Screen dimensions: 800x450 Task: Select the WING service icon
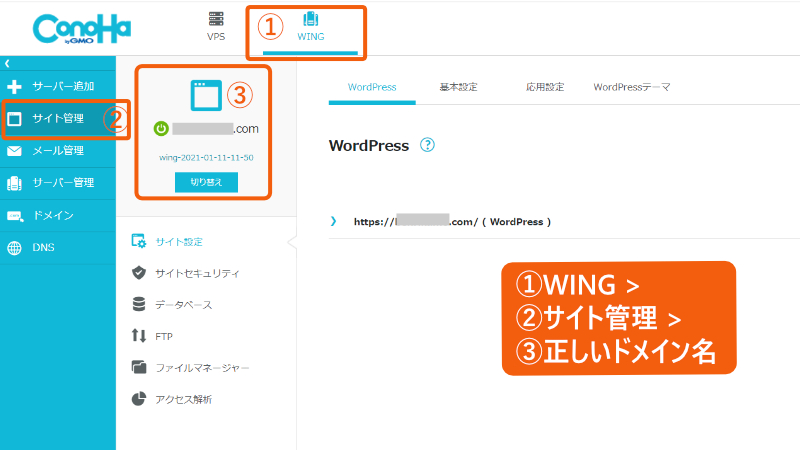click(310, 19)
